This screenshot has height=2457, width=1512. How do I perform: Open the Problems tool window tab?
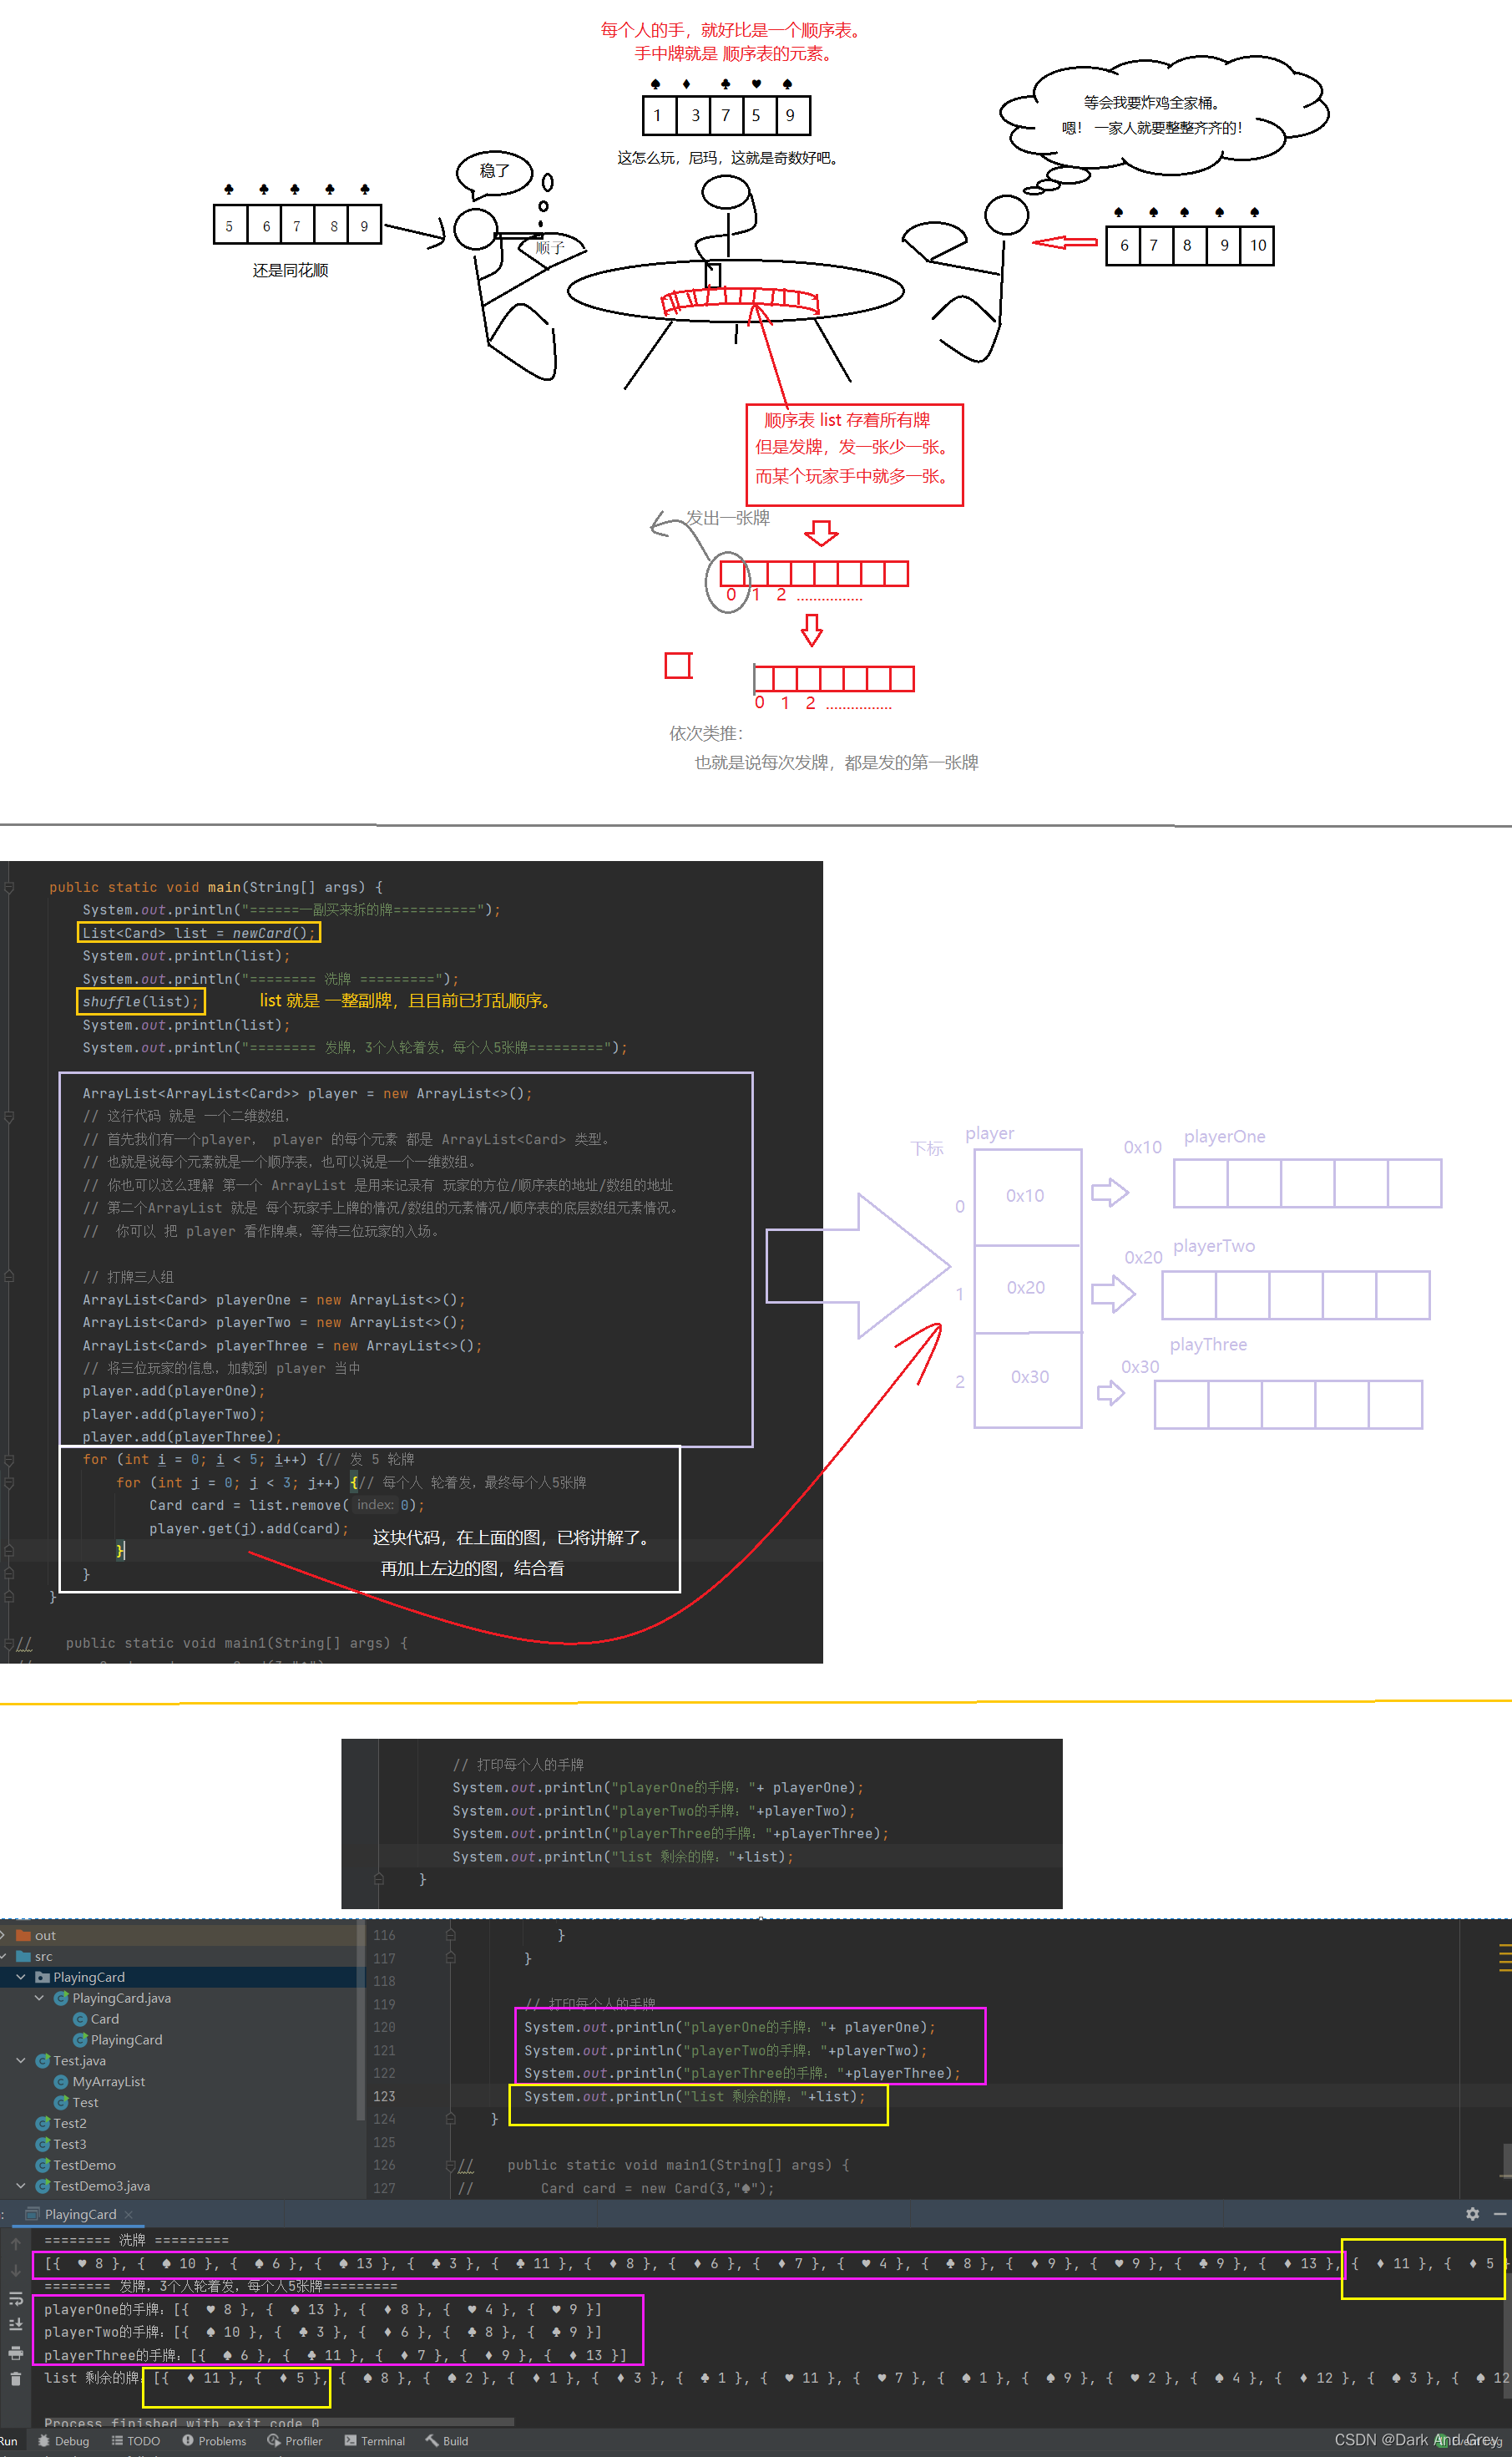click(x=214, y=2441)
